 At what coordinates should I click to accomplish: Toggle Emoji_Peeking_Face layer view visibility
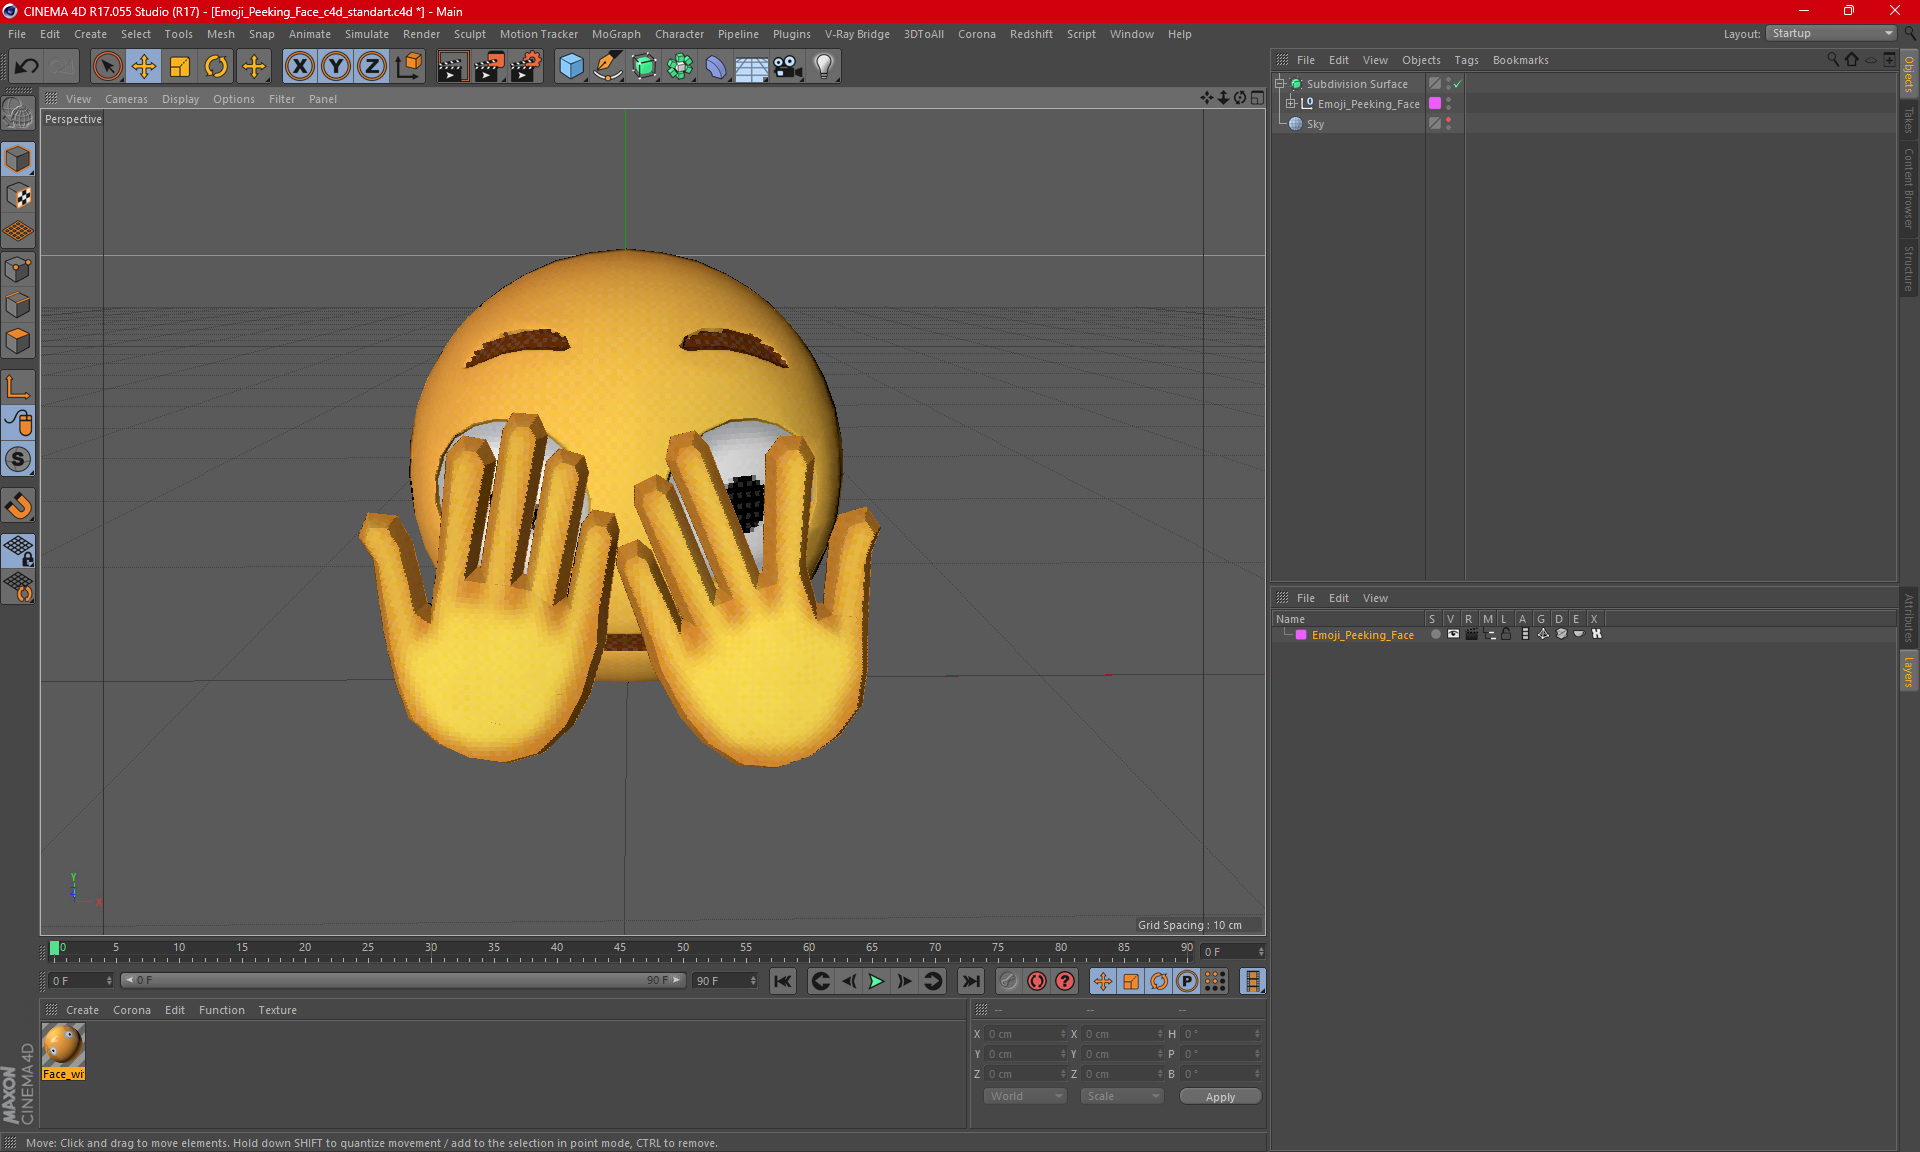pyautogui.click(x=1453, y=634)
